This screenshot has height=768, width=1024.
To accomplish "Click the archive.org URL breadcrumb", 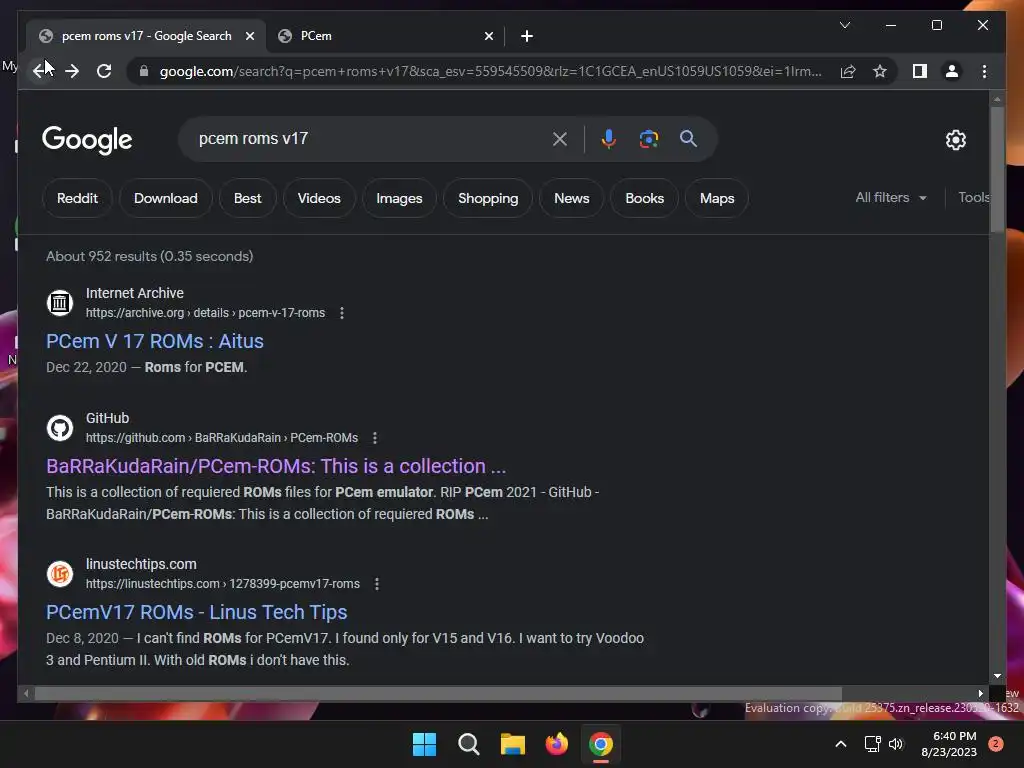I will pyautogui.click(x=205, y=313).
